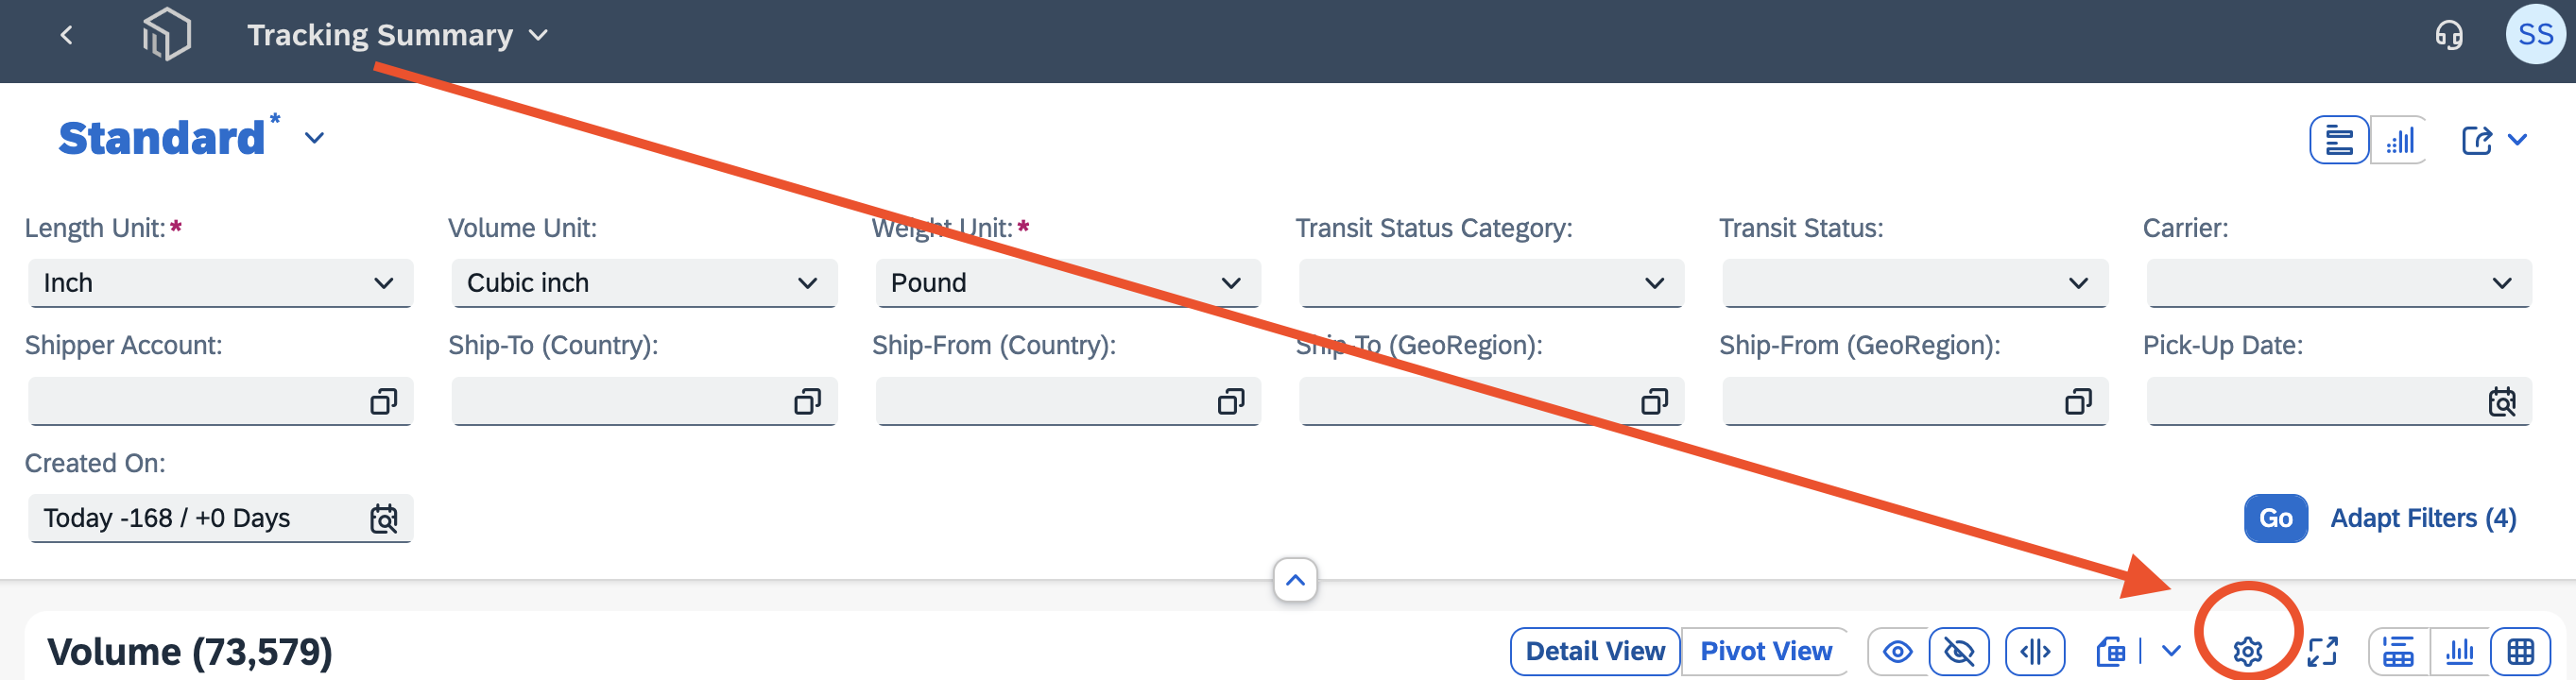Switch to chart-only view mode
The height and width of the screenshot is (680, 2576).
click(x=2459, y=652)
